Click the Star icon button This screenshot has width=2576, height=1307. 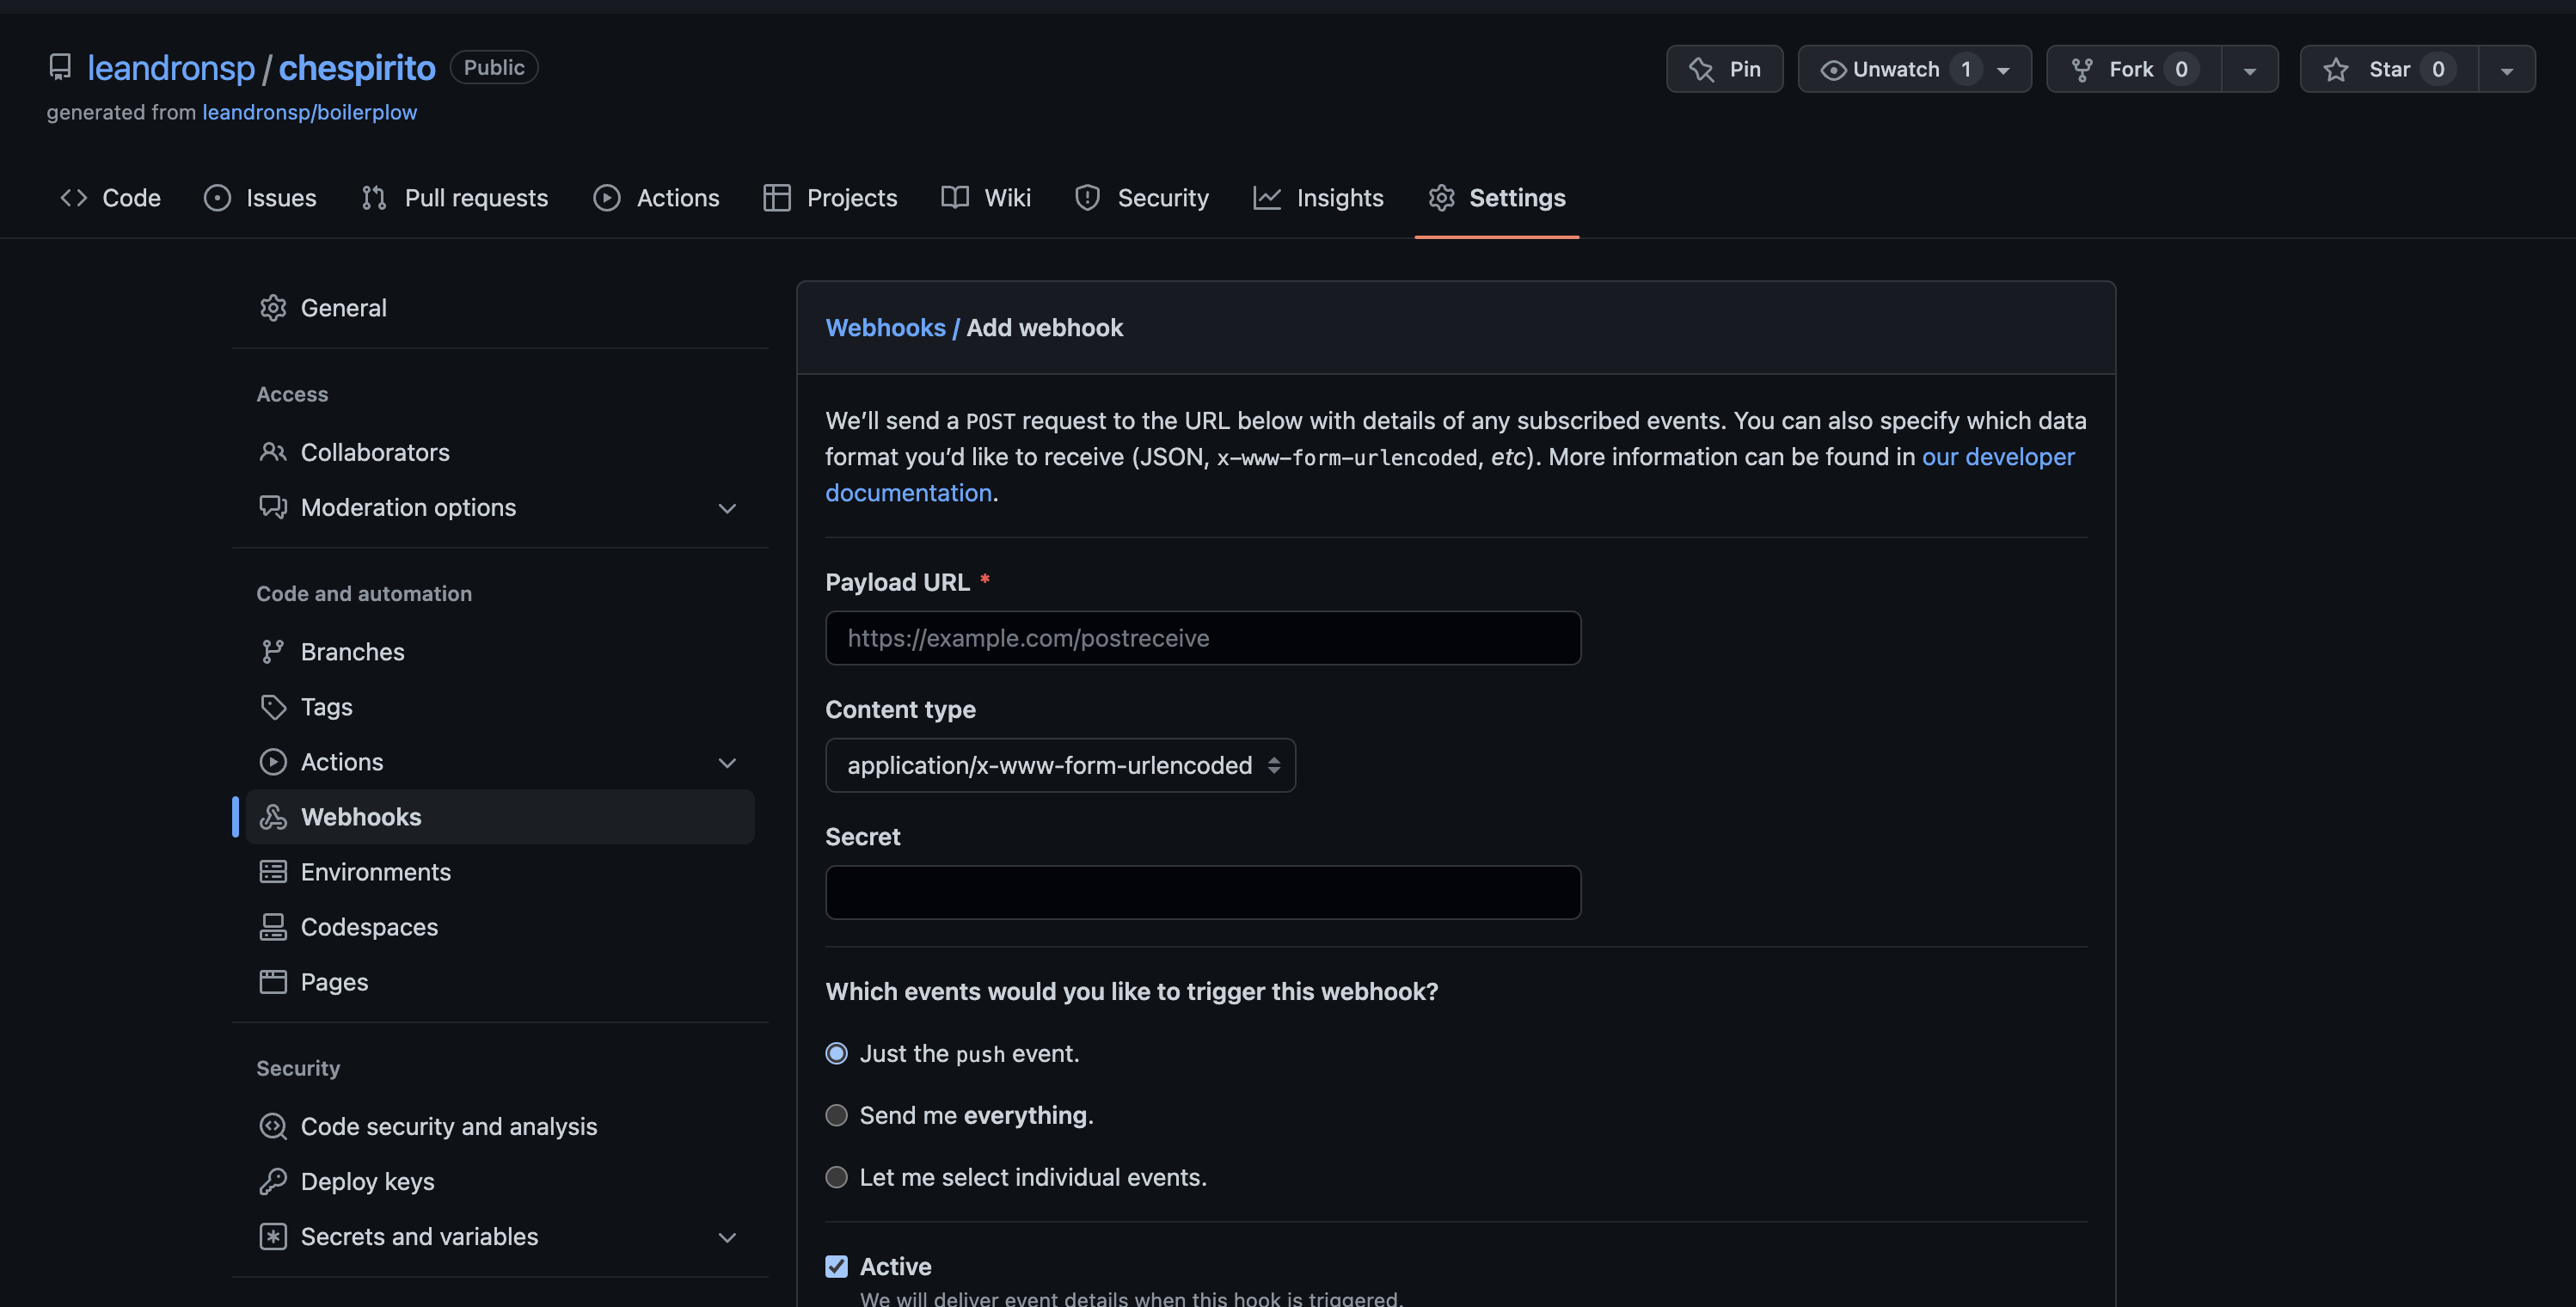(2336, 69)
